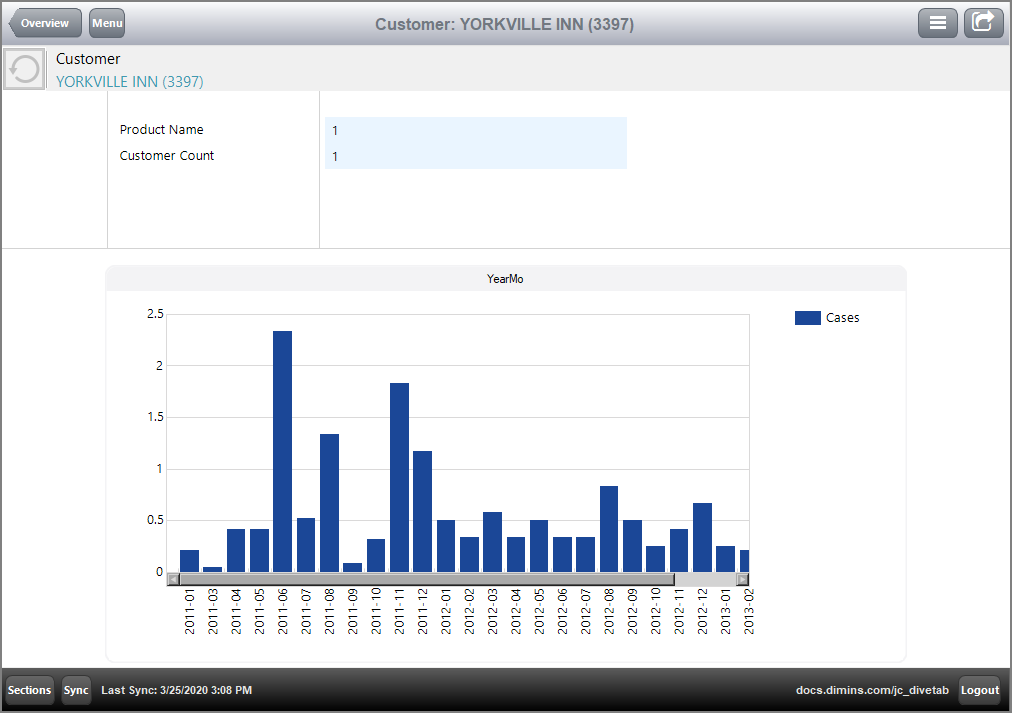Click the blue Cases legend swatch
1012x713 pixels.
(809, 317)
